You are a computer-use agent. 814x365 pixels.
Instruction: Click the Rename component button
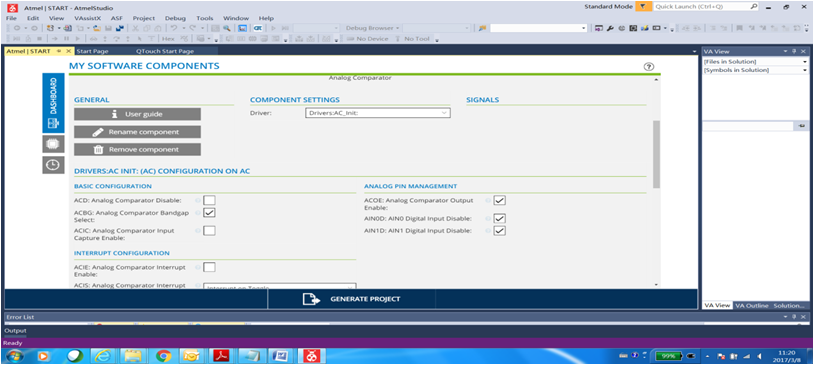tap(137, 132)
